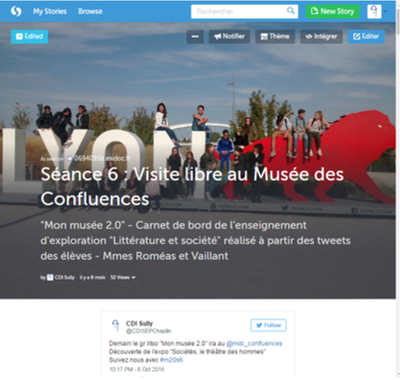
Task: Open the user profile avatar icon
Action: (x=374, y=11)
